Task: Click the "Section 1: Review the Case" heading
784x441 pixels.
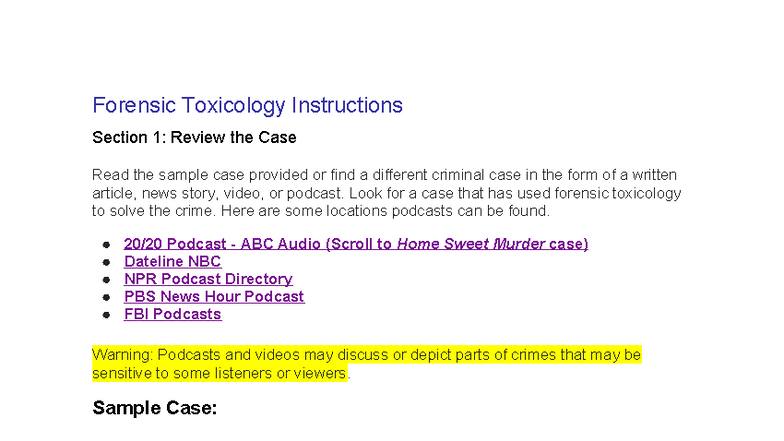Action: [194, 137]
